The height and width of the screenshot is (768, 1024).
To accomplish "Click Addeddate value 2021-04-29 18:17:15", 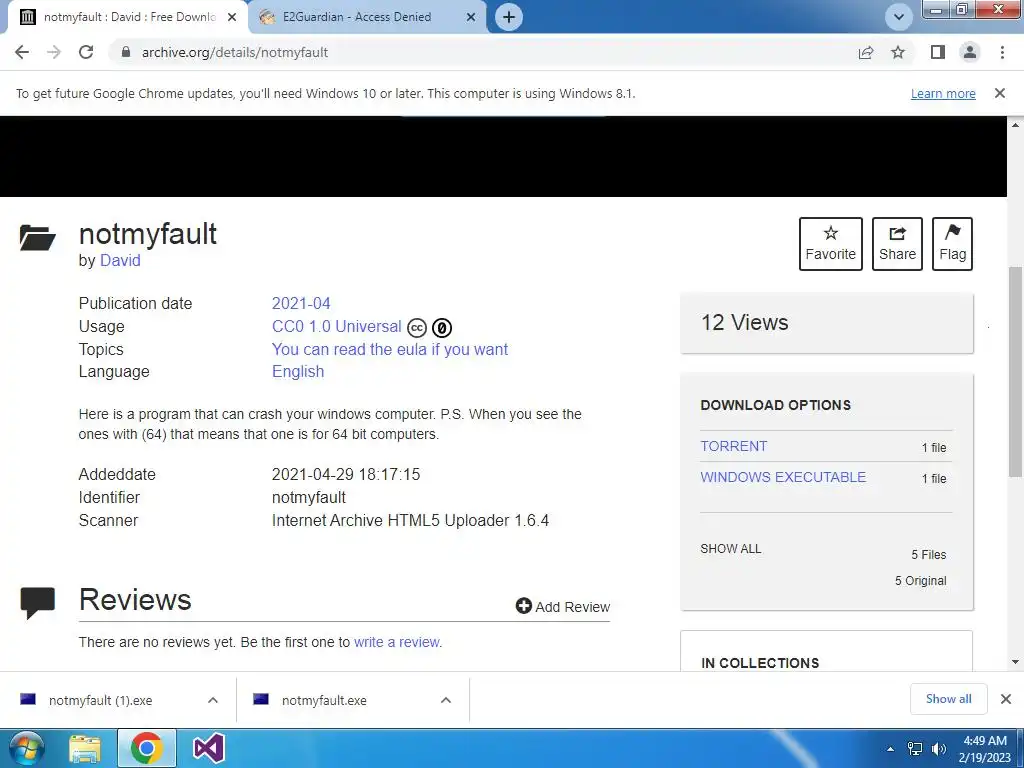I will point(345,475).
